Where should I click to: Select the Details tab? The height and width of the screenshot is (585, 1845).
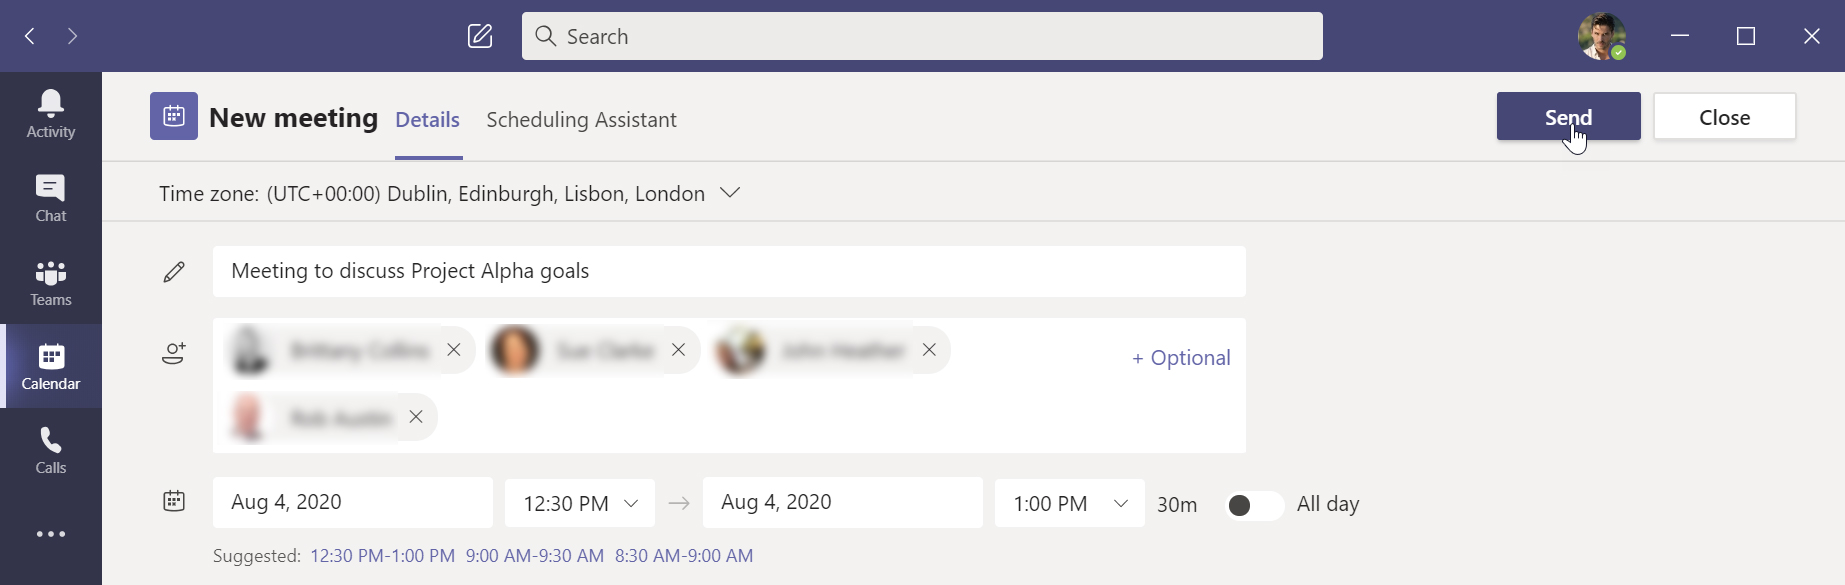[427, 120]
